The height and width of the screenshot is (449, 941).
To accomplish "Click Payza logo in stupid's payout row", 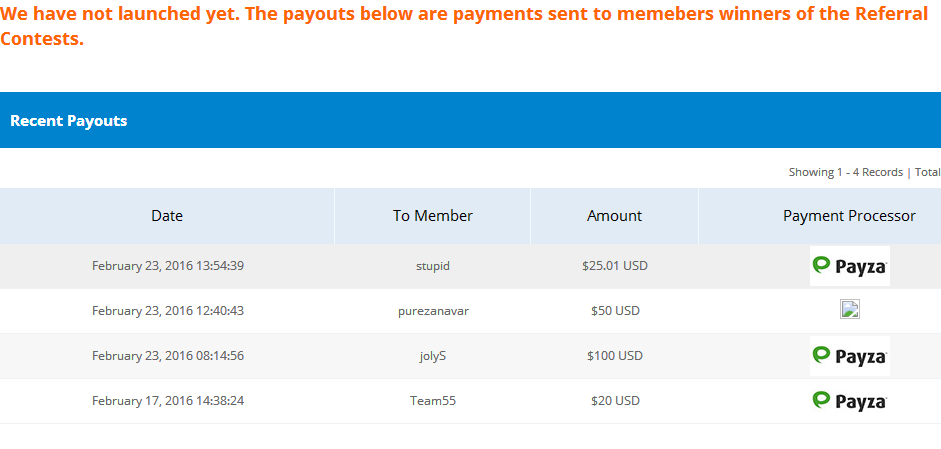I will point(849,266).
